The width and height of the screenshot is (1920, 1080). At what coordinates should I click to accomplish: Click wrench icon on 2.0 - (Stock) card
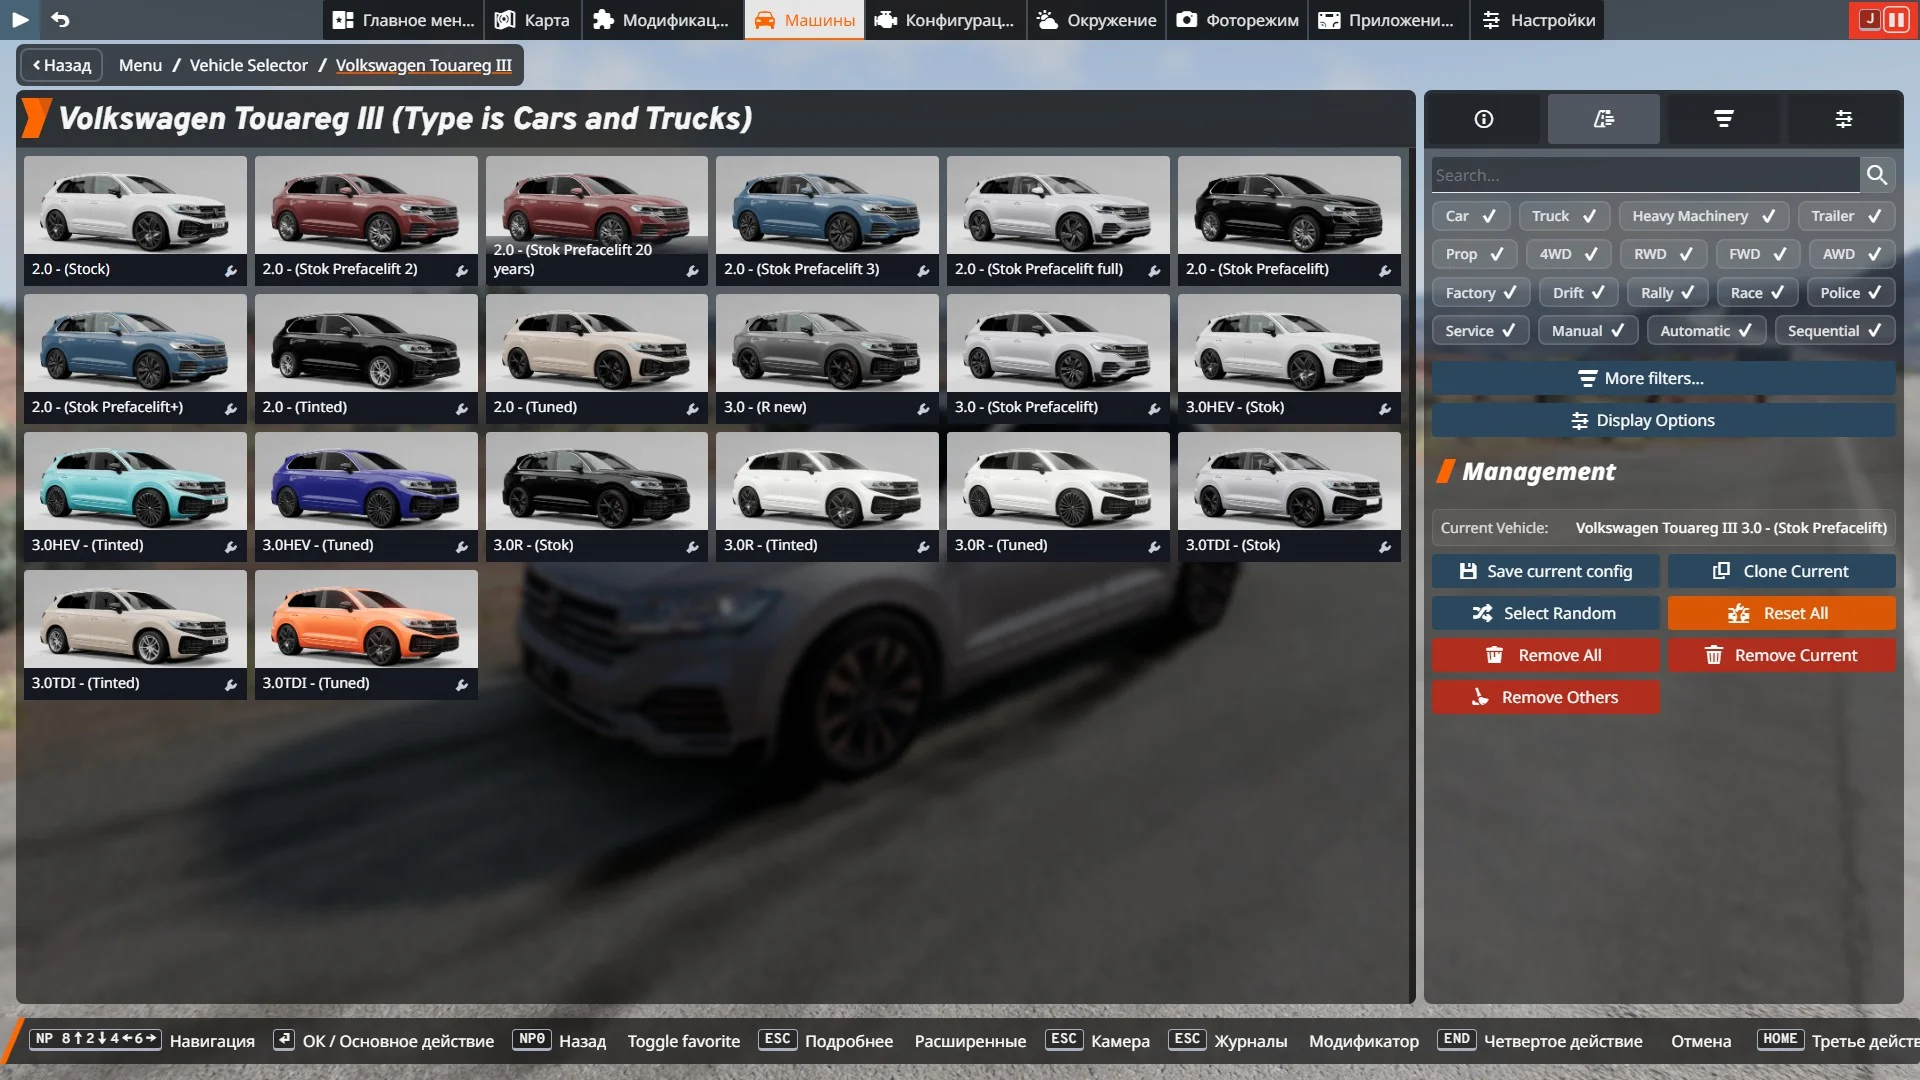tap(231, 271)
